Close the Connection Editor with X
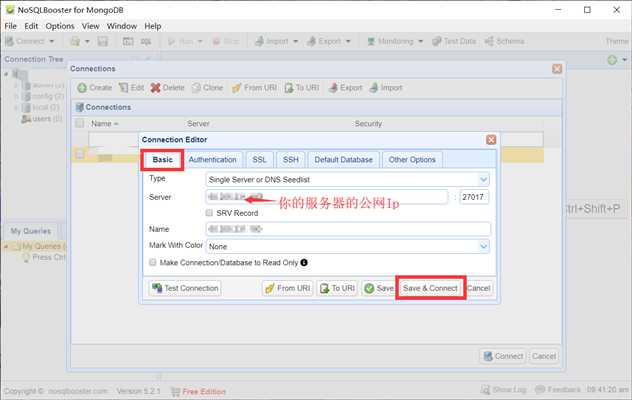Image resolution: width=632 pixels, height=400 pixels. 491,140
